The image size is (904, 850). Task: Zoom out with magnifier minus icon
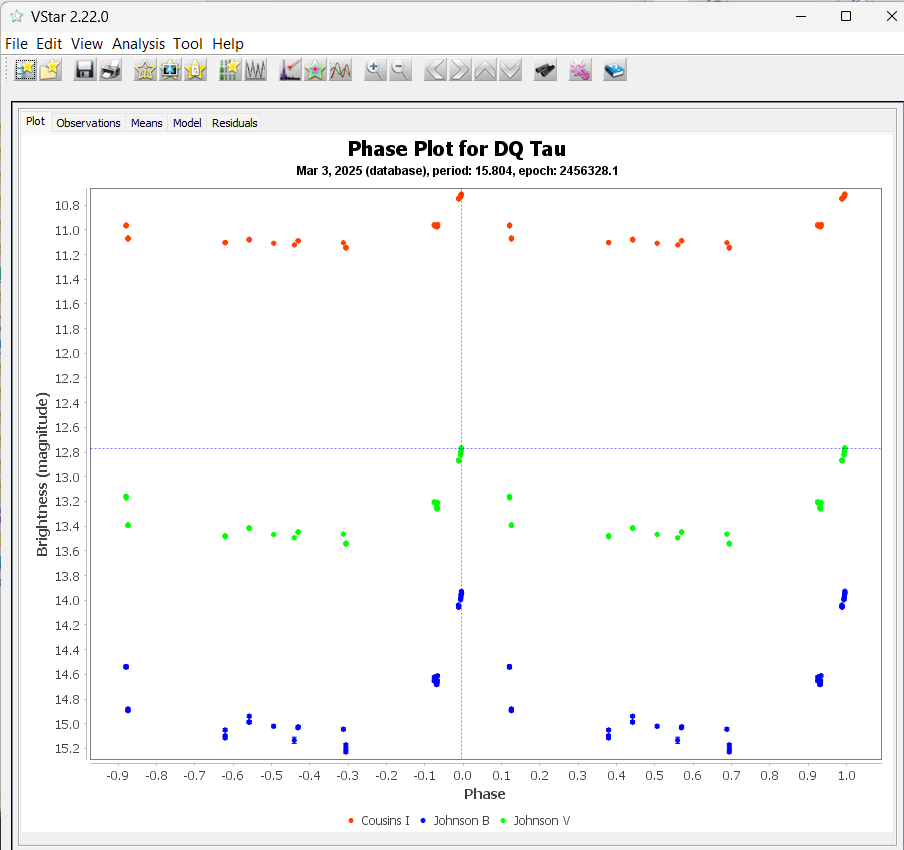400,70
